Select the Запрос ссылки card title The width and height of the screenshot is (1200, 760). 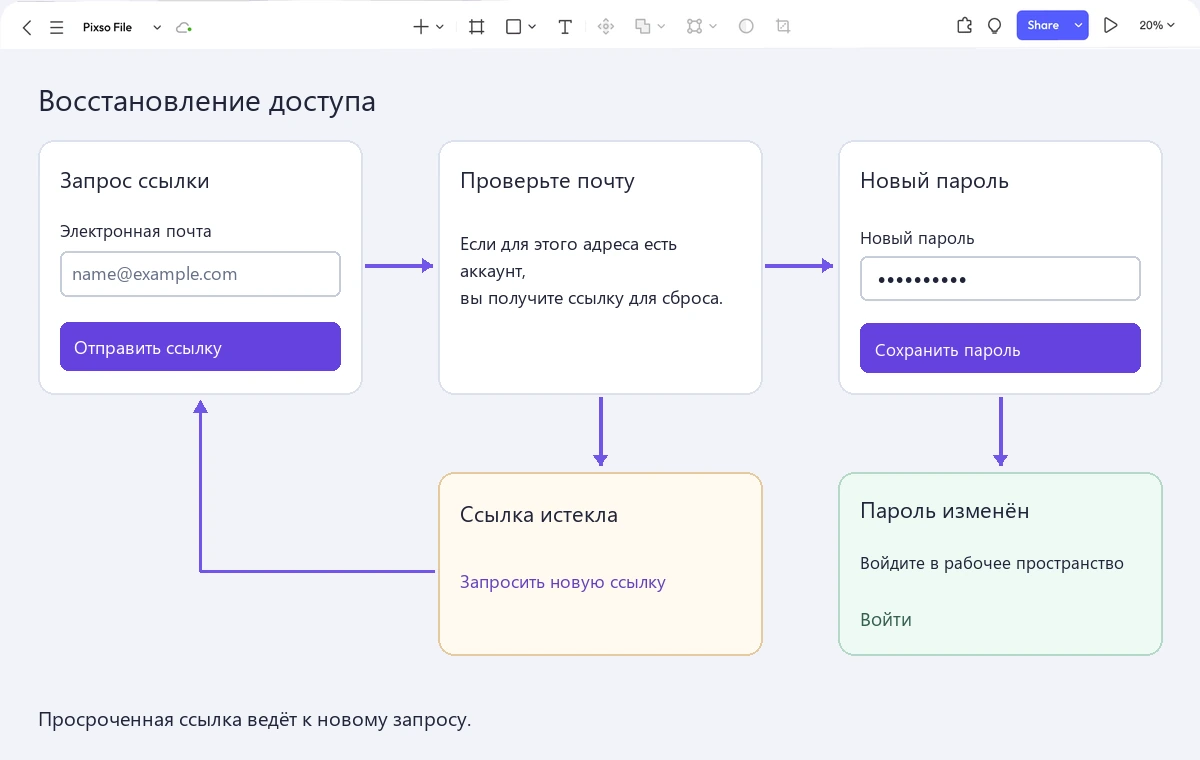[x=135, y=181]
